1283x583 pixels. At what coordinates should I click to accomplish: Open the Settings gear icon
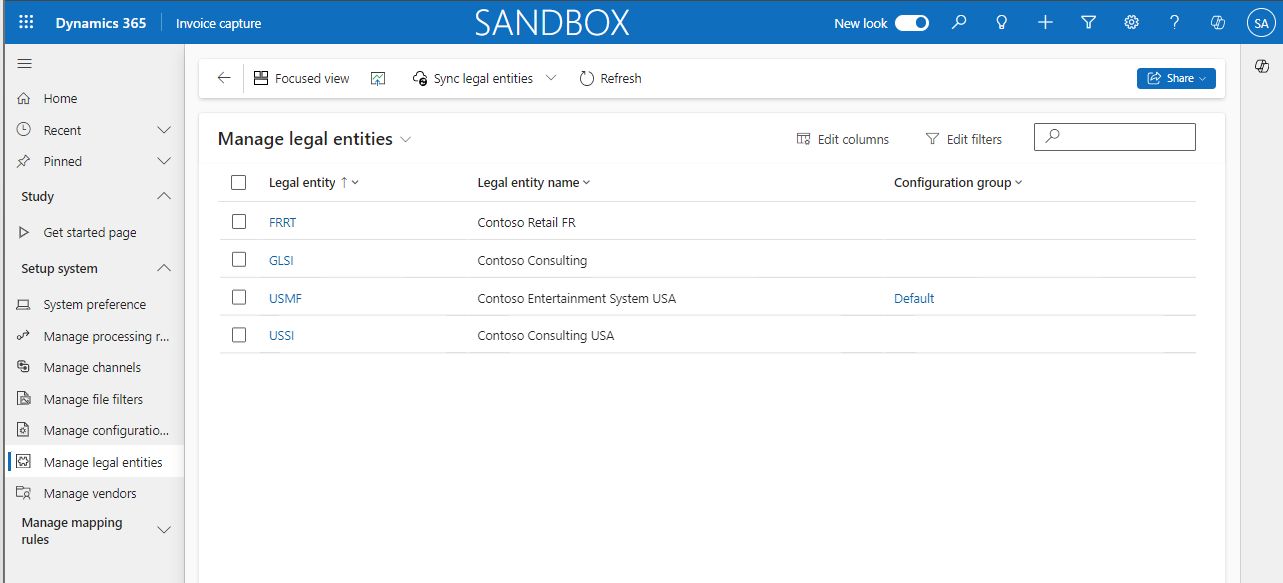[1131, 22]
